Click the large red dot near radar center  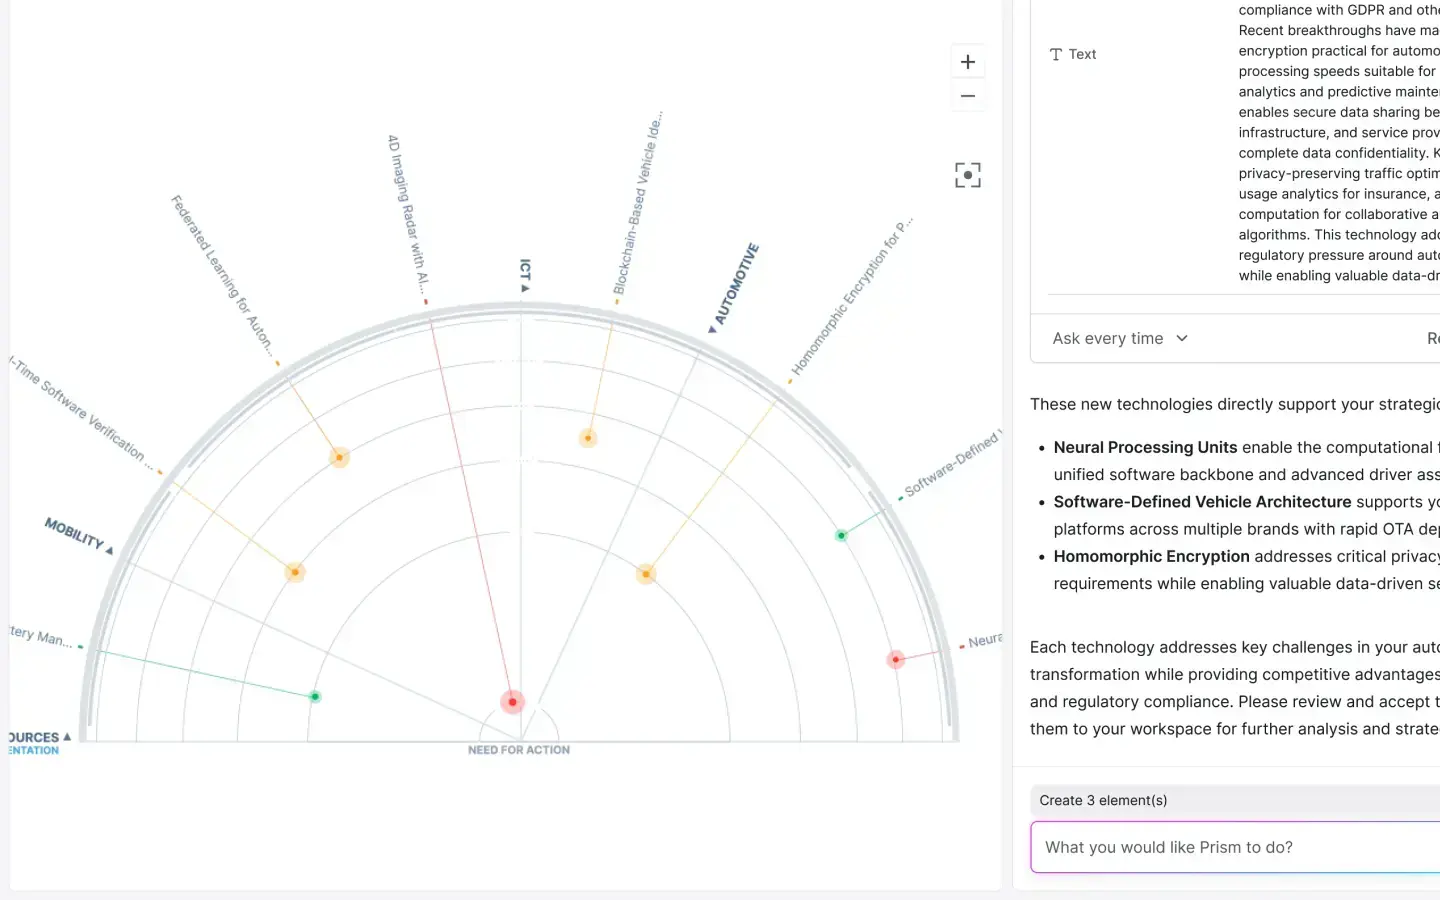[x=512, y=701]
